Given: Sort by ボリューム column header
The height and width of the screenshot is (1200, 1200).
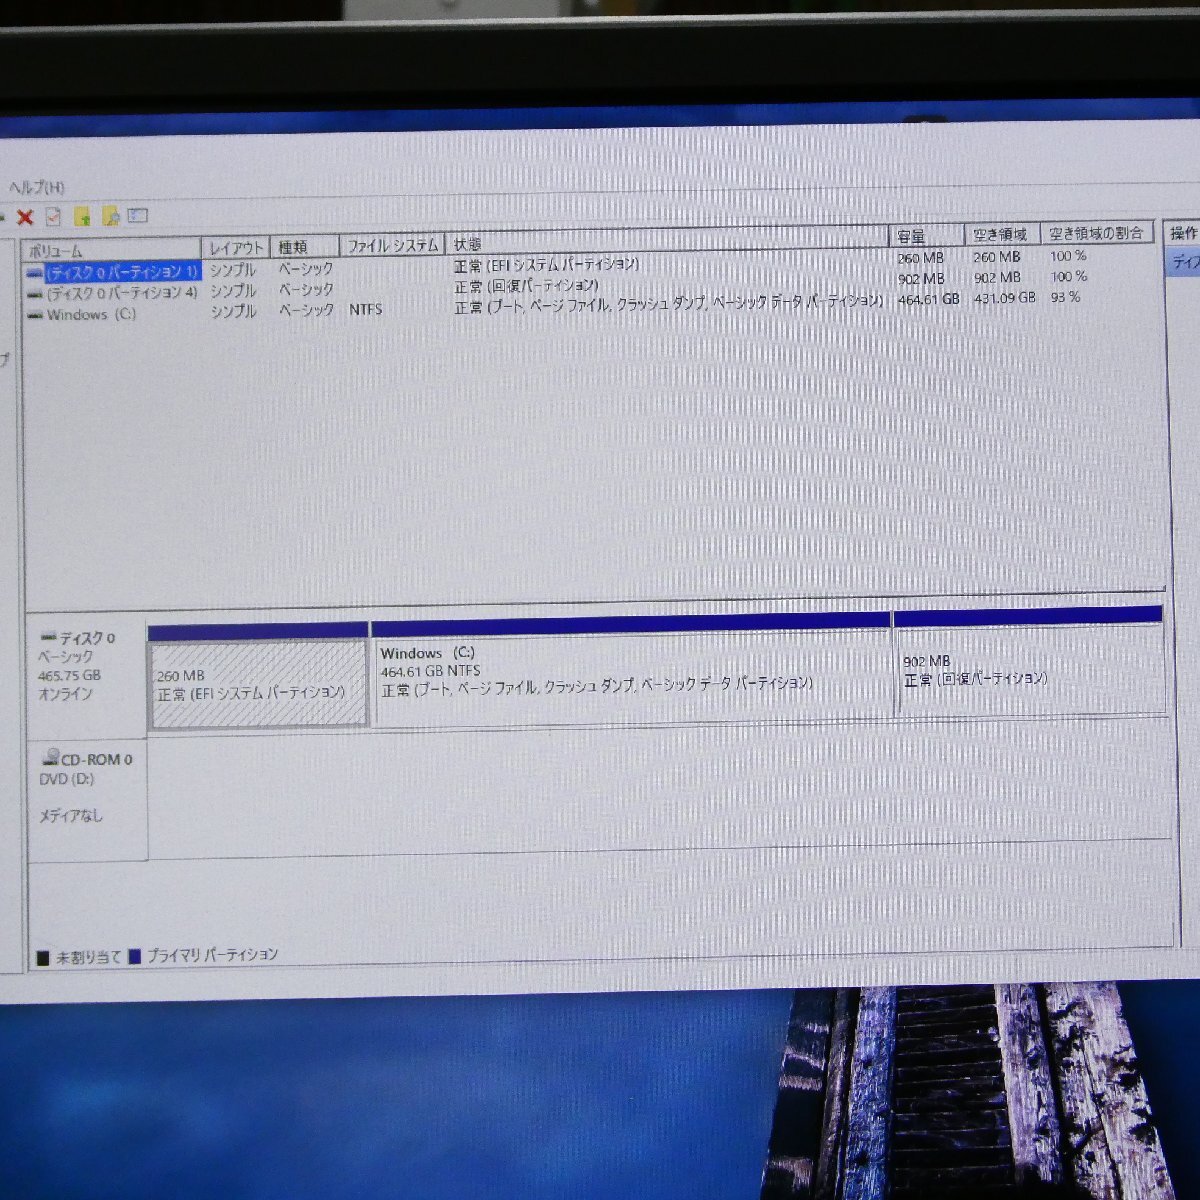Looking at the screenshot, I should pyautogui.click(x=112, y=250).
